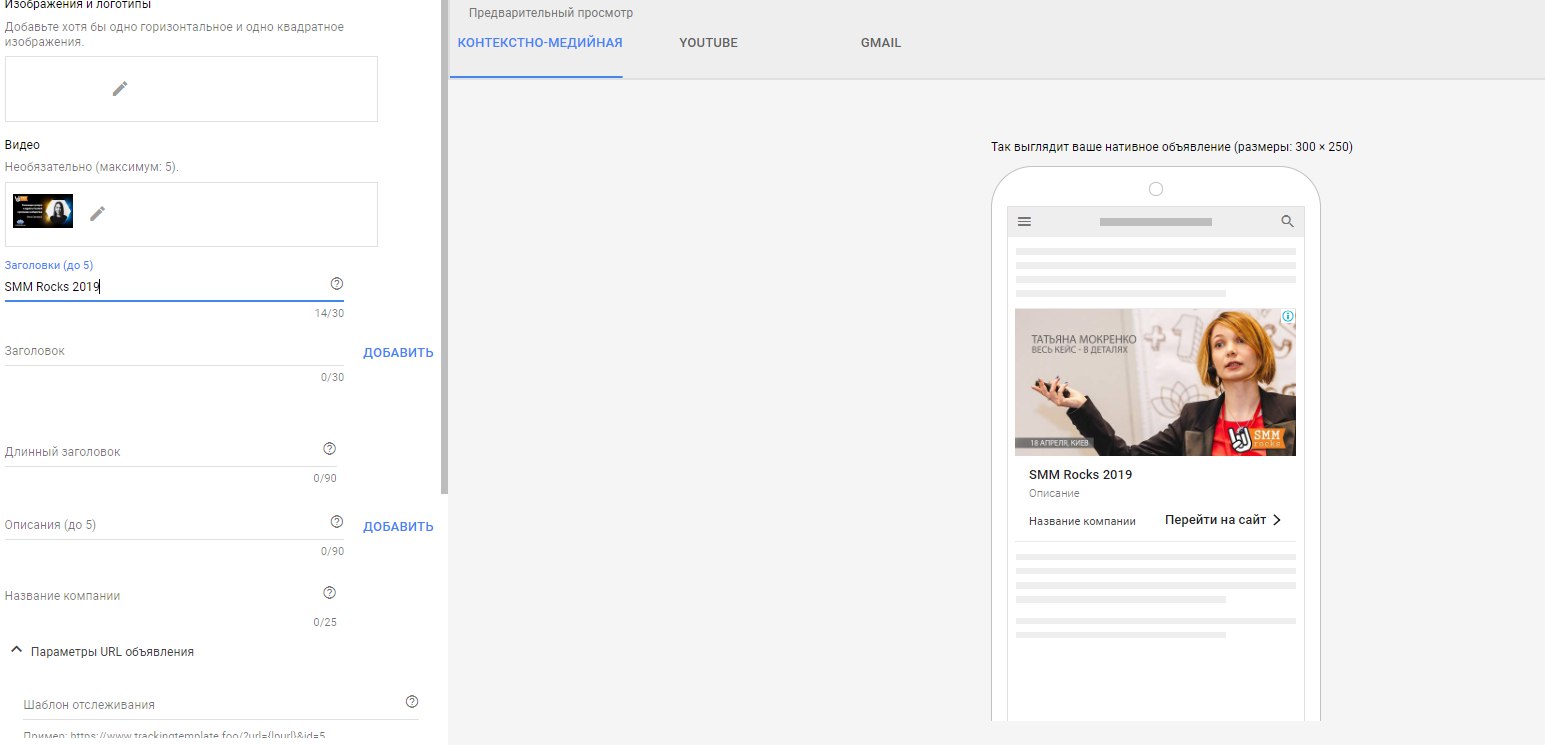Focus the empty Заголовок input field
Image resolution: width=1545 pixels, height=745 pixels.
click(174, 352)
